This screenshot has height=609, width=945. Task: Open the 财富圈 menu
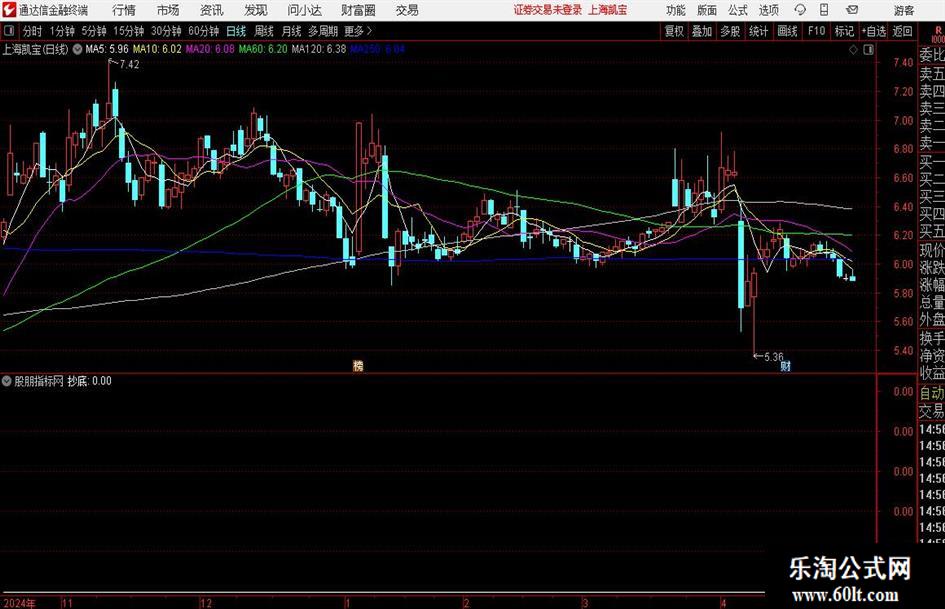click(358, 10)
